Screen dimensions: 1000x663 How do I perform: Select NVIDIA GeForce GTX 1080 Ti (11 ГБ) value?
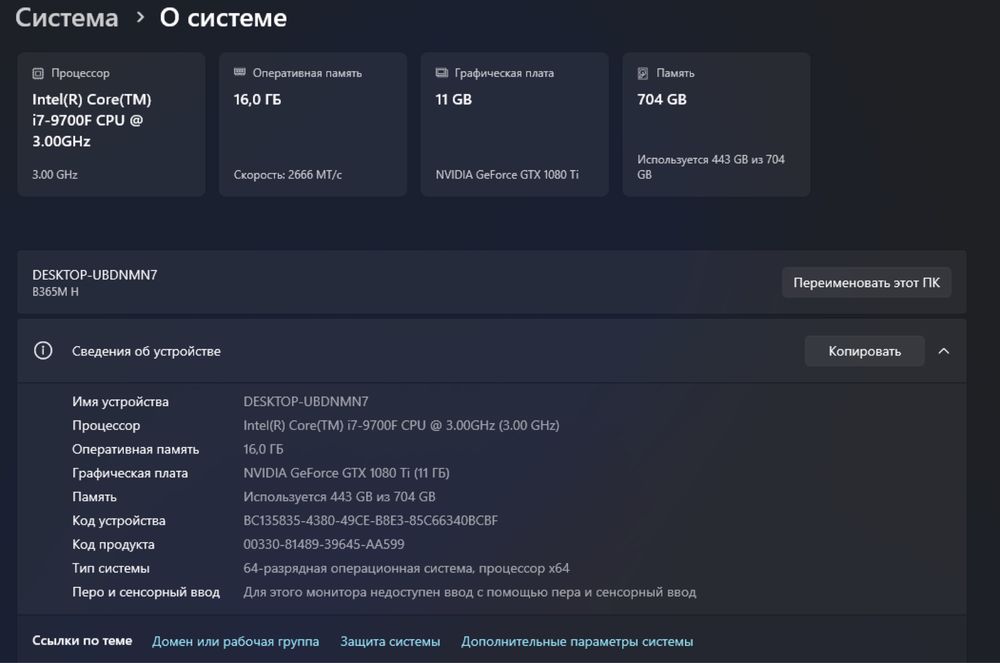(x=346, y=473)
